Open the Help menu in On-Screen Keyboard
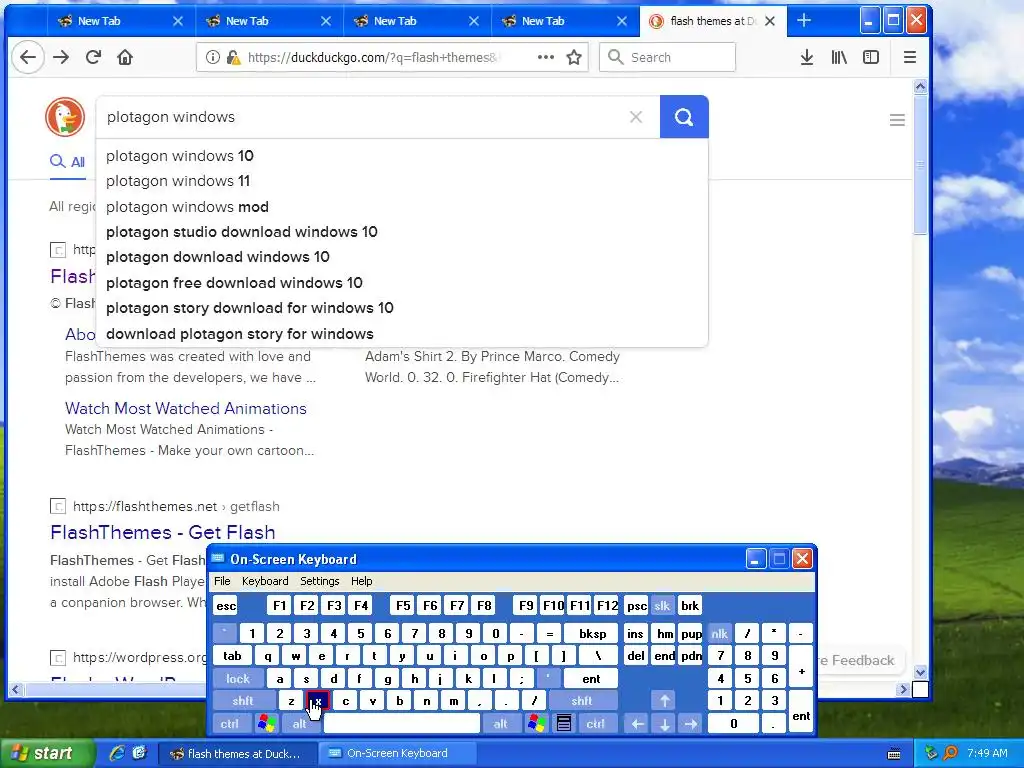 coord(361,581)
